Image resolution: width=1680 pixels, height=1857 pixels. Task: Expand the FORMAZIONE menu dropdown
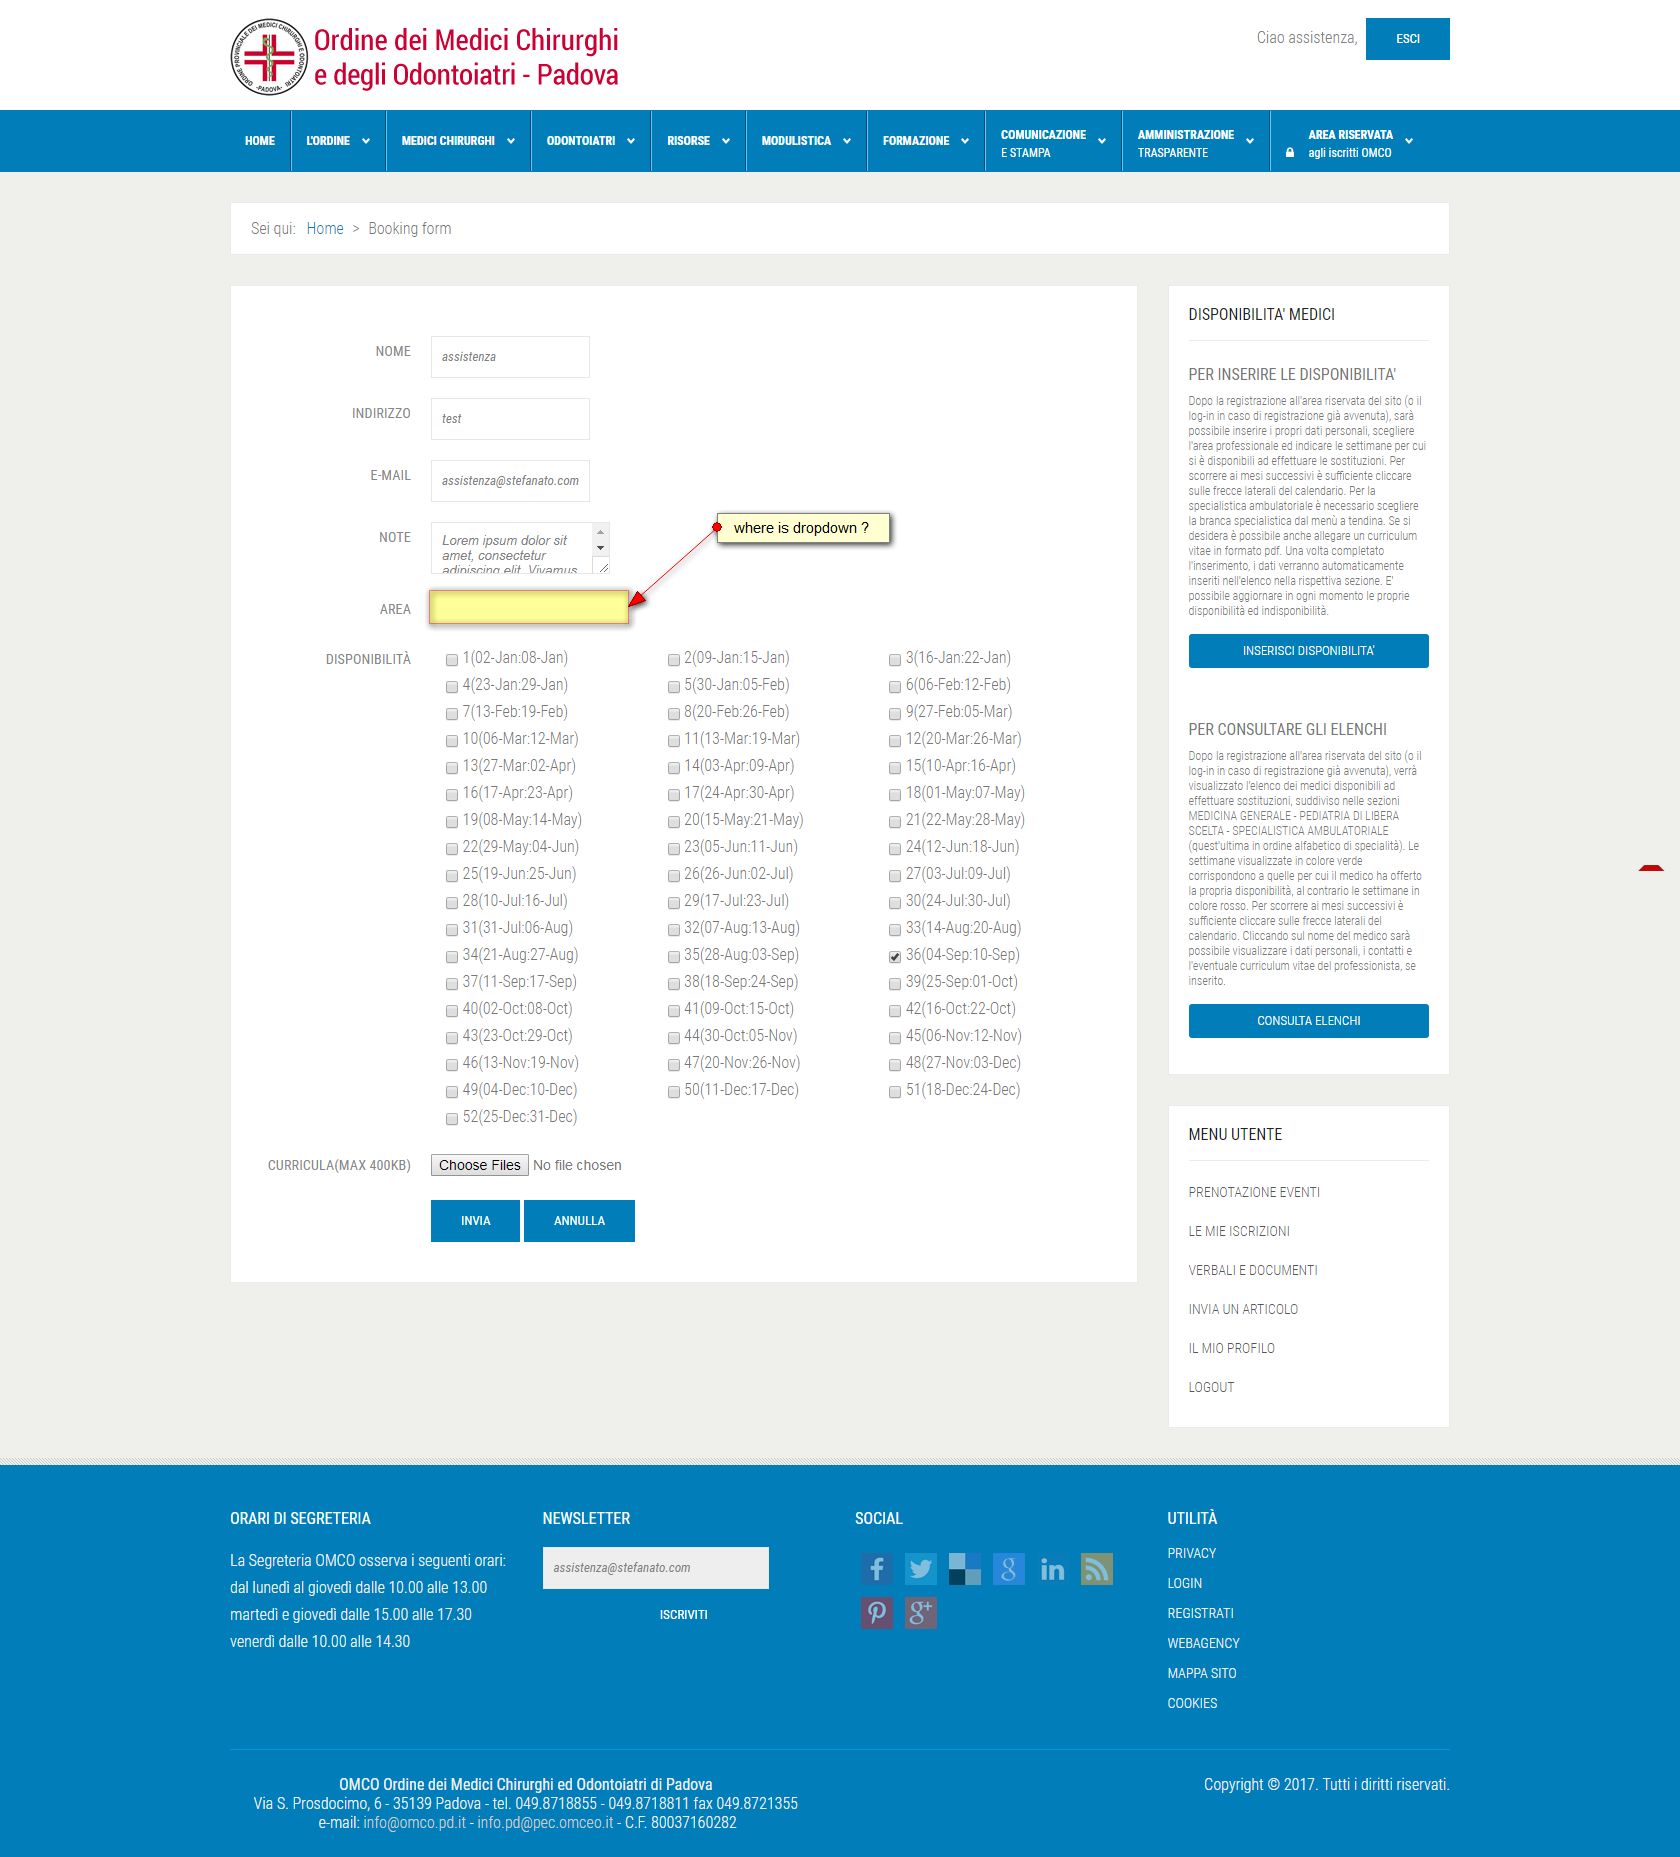click(x=926, y=141)
